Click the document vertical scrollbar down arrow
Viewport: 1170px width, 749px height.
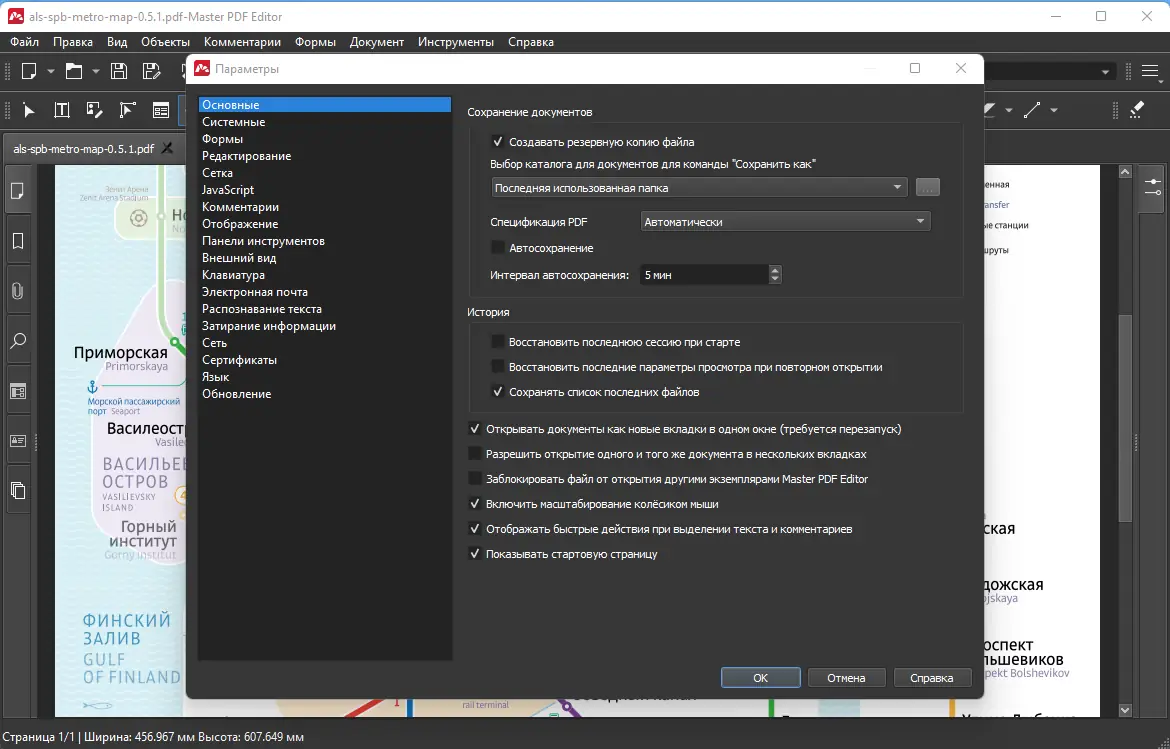tap(1125, 710)
